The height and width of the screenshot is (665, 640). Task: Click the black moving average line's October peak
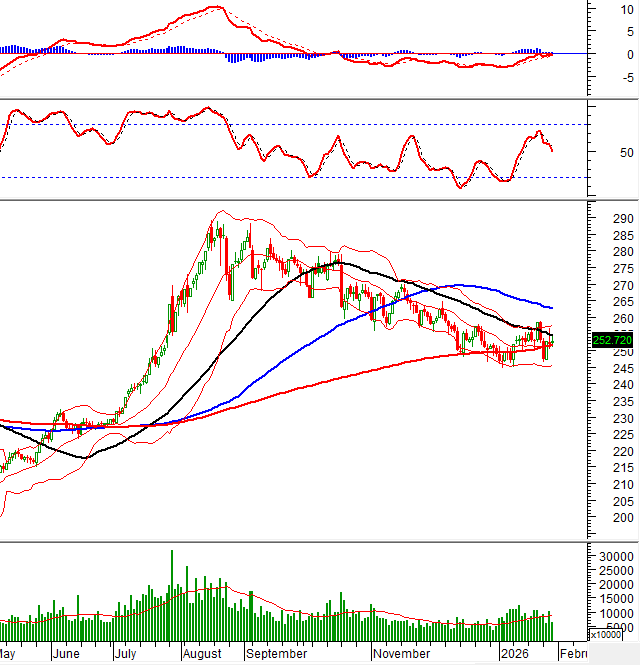(x=337, y=263)
